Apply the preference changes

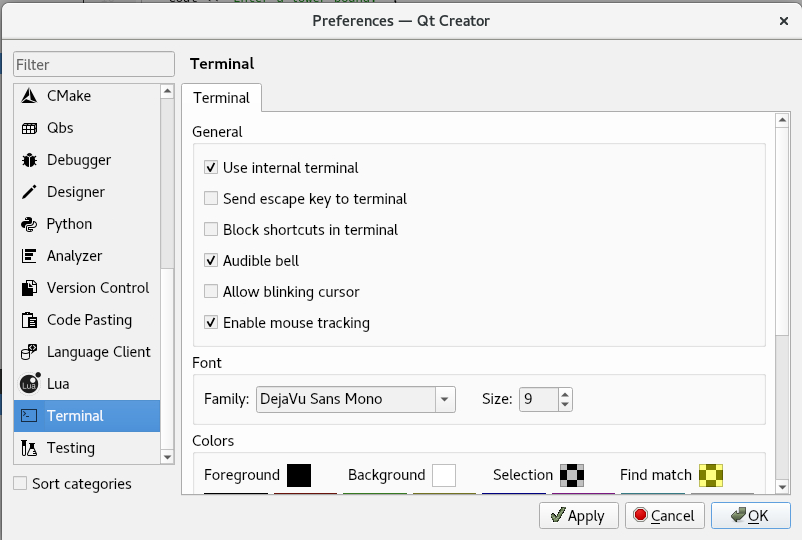(x=578, y=515)
